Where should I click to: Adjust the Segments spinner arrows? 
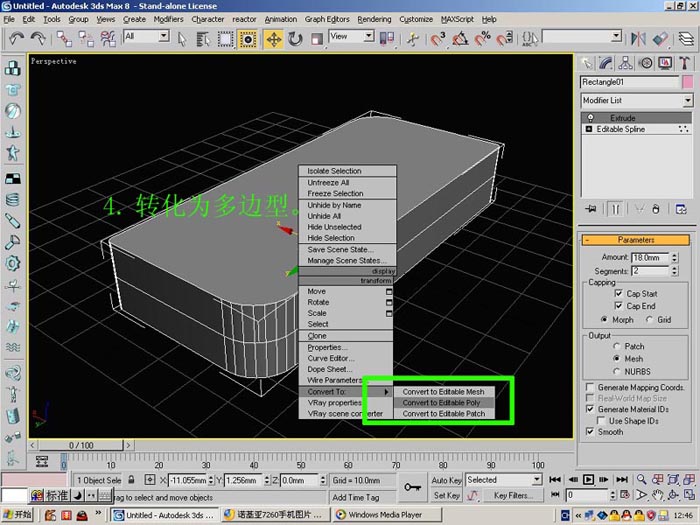[x=675, y=271]
